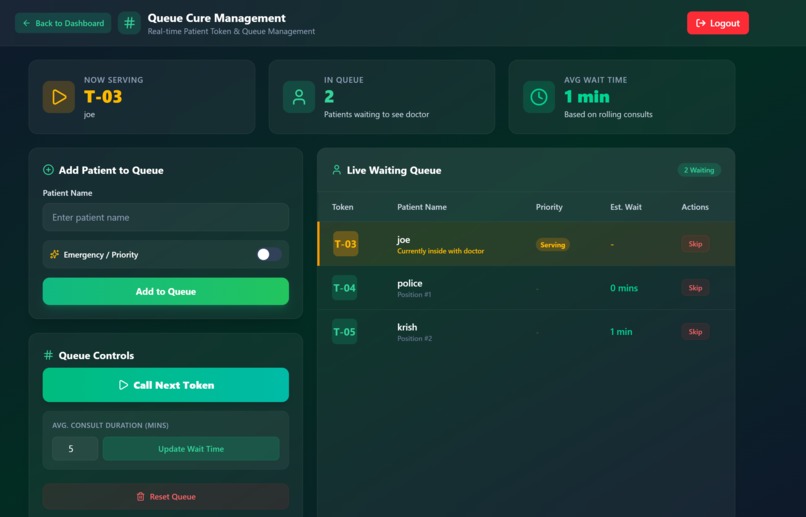The image size is (806, 517).
Task: Click the person icon beside Live Waiting Queue
Action: 337,170
